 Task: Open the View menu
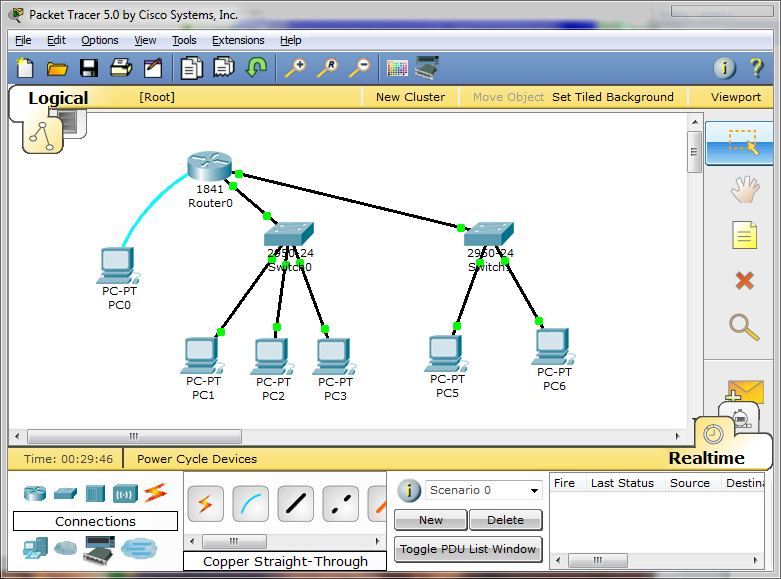point(145,40)
